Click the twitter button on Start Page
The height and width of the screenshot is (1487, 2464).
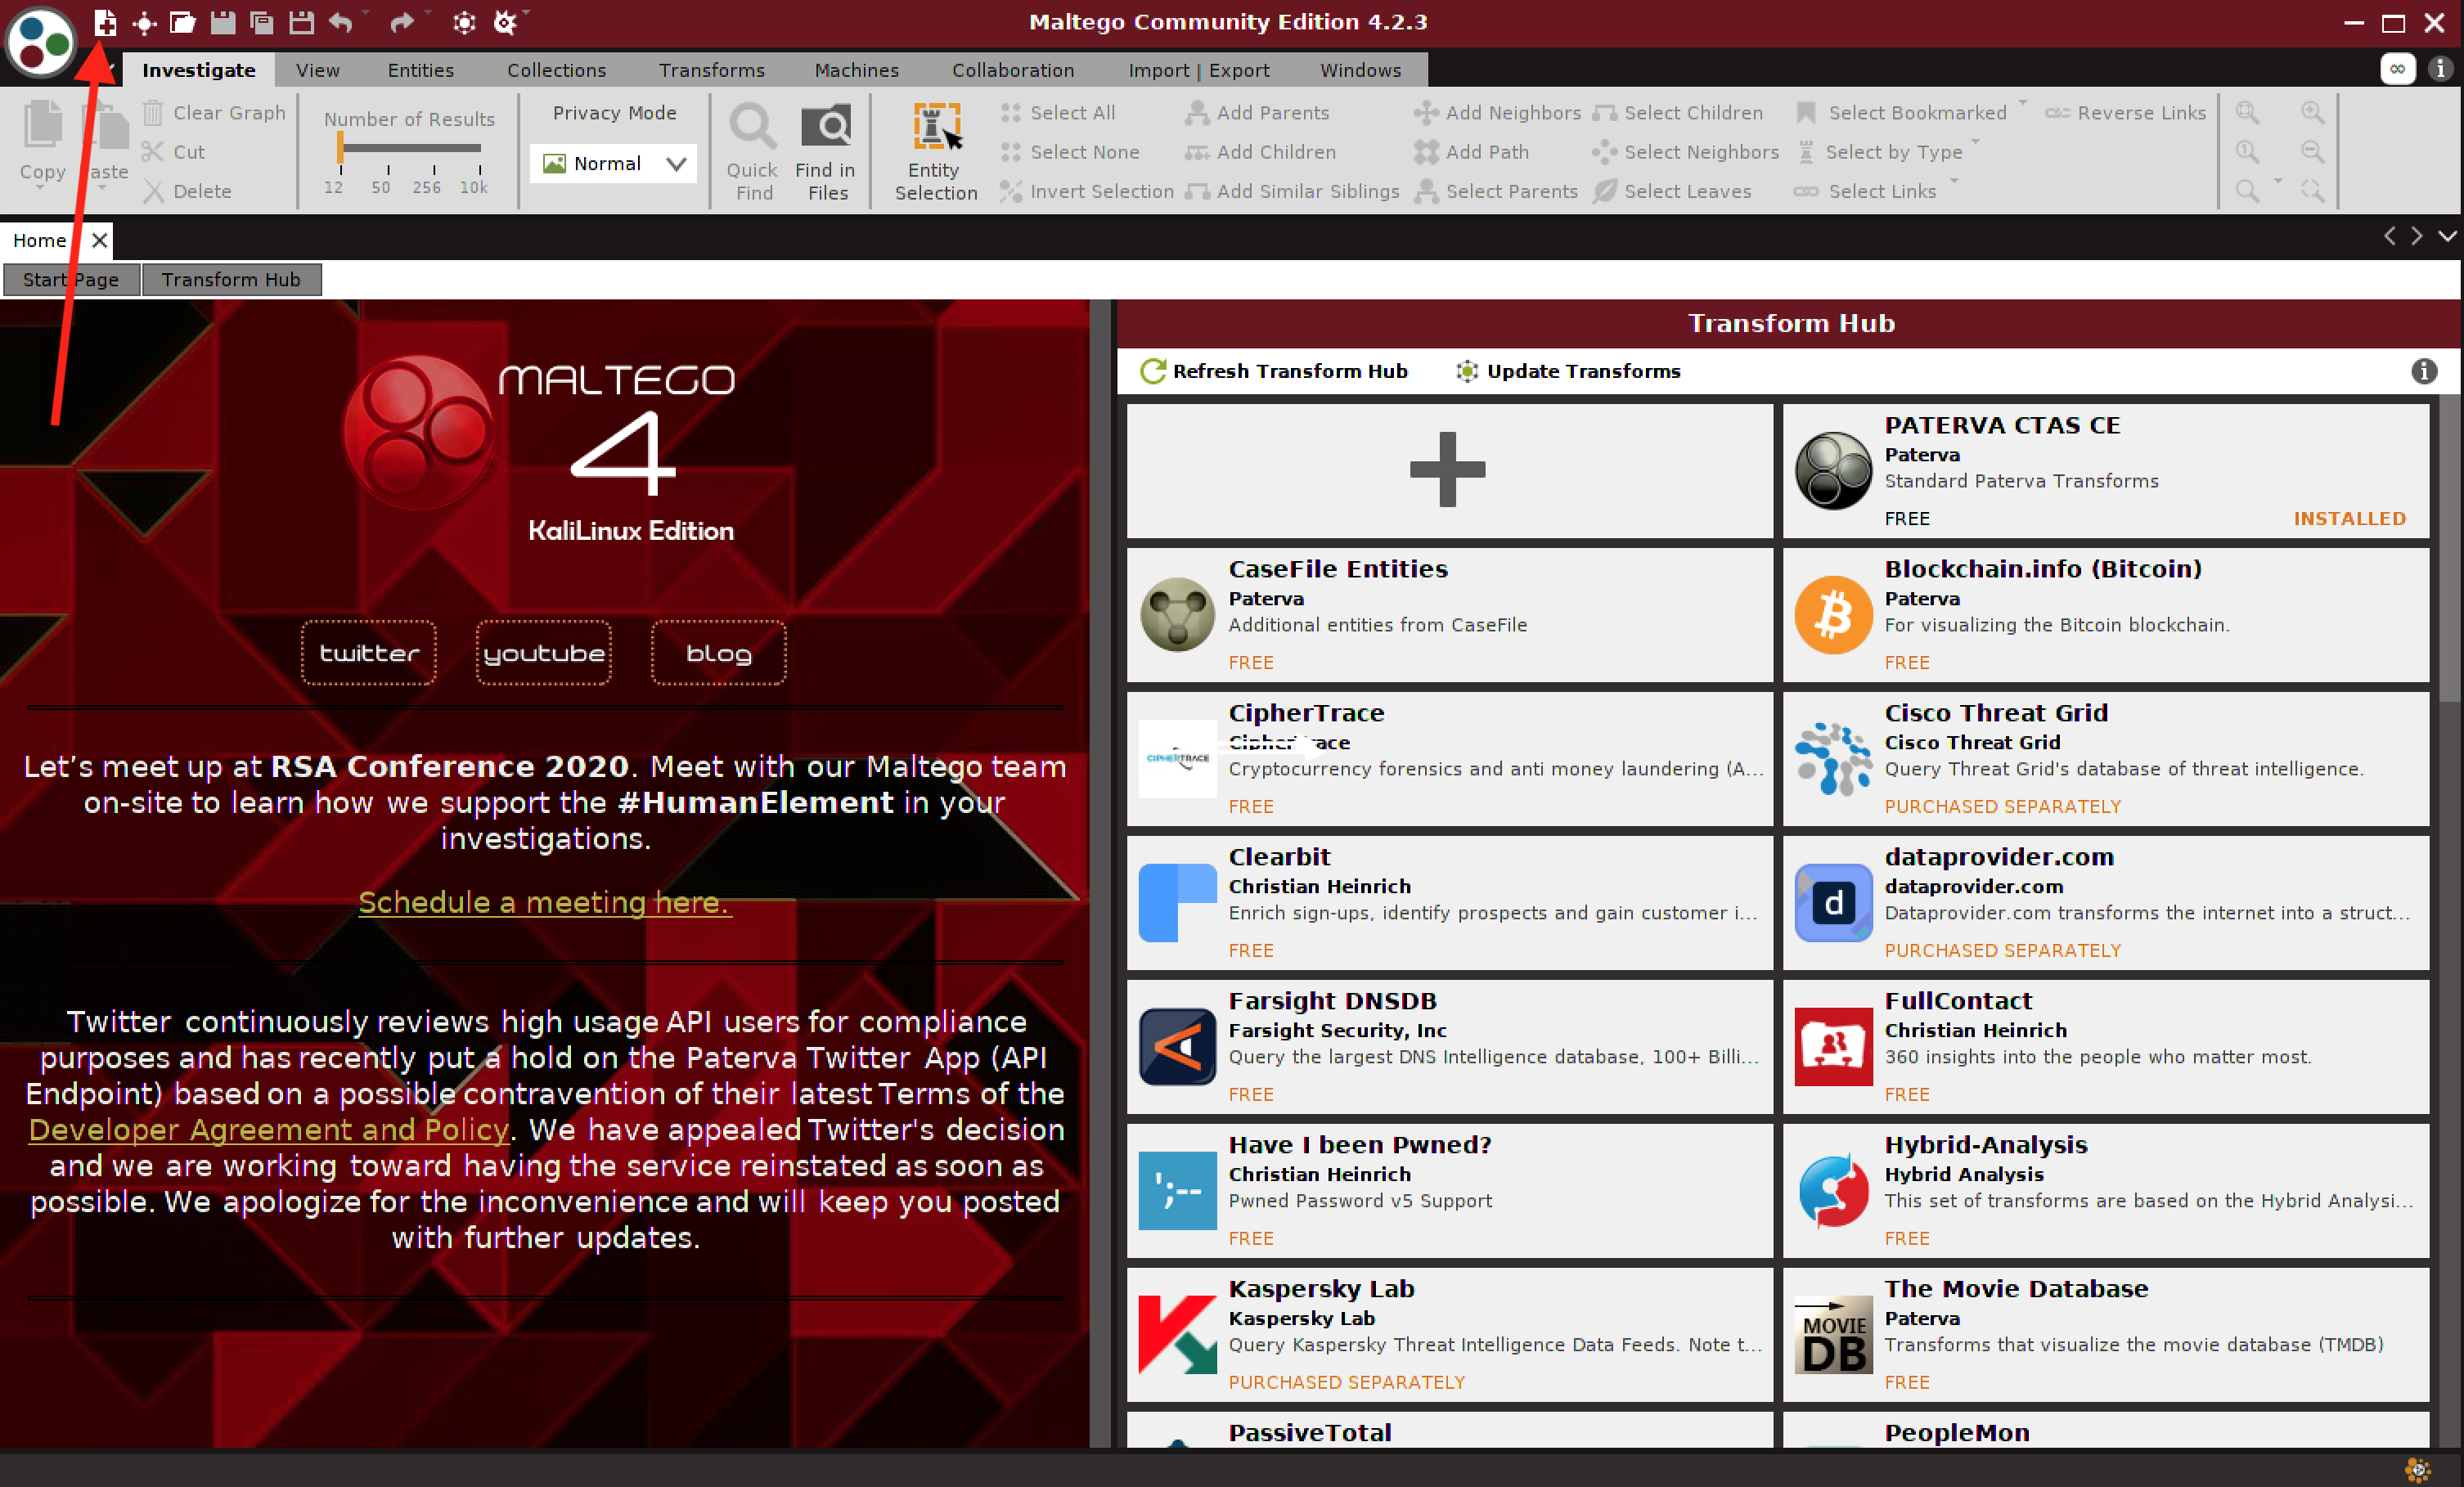point(368,653)
